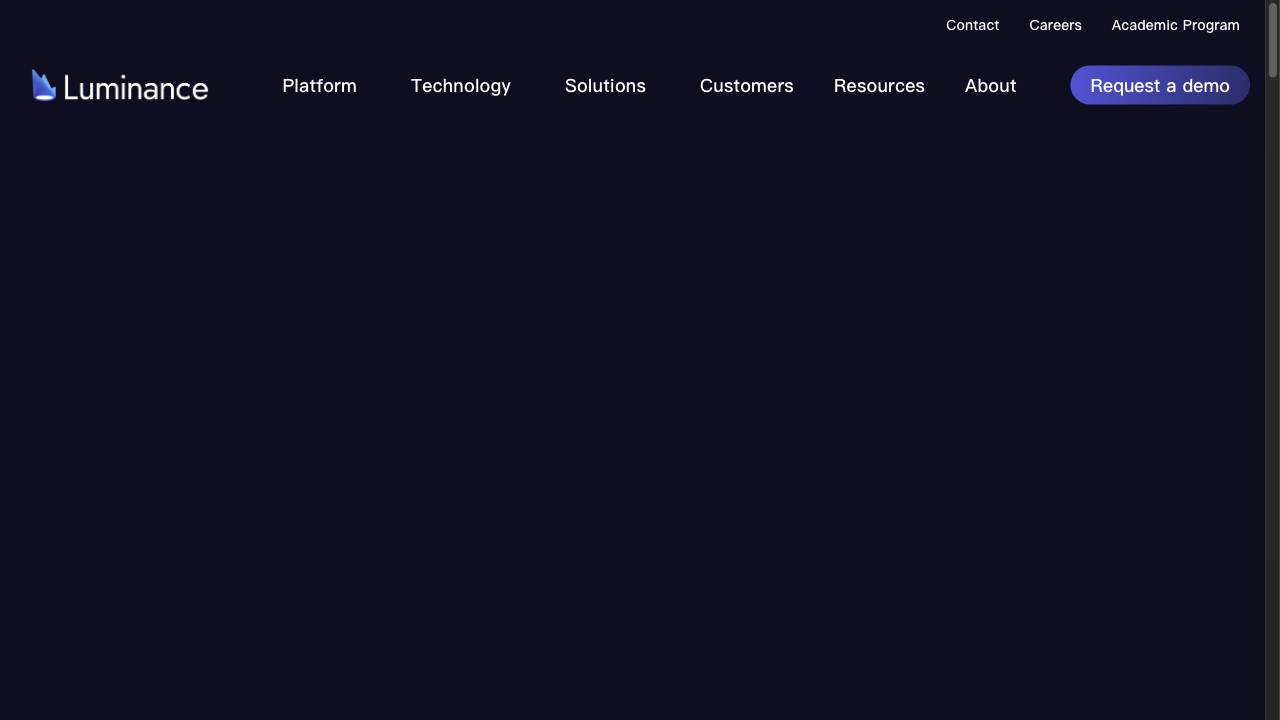This screenshot has height=720, width=1280.
Task: Open the Contact link
Action: click(972, 25)
